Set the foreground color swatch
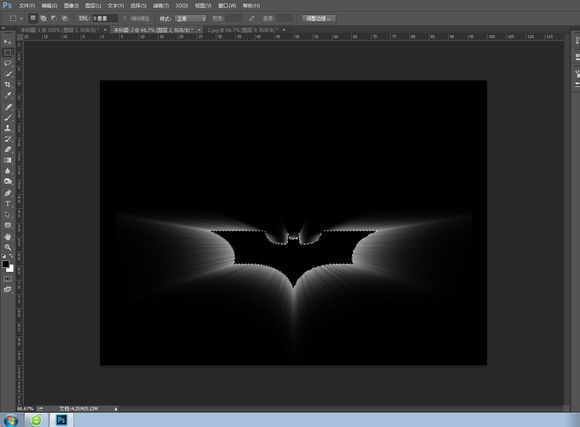 tap(6, 264)
